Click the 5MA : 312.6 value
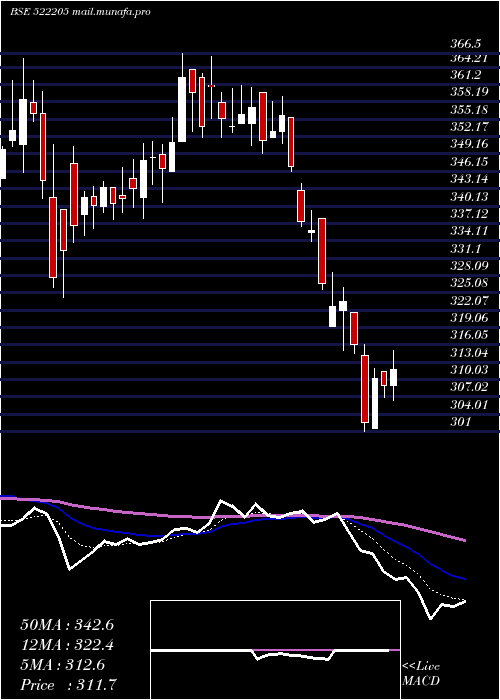The height and width of the screenshot is (700, 500). 63,665
